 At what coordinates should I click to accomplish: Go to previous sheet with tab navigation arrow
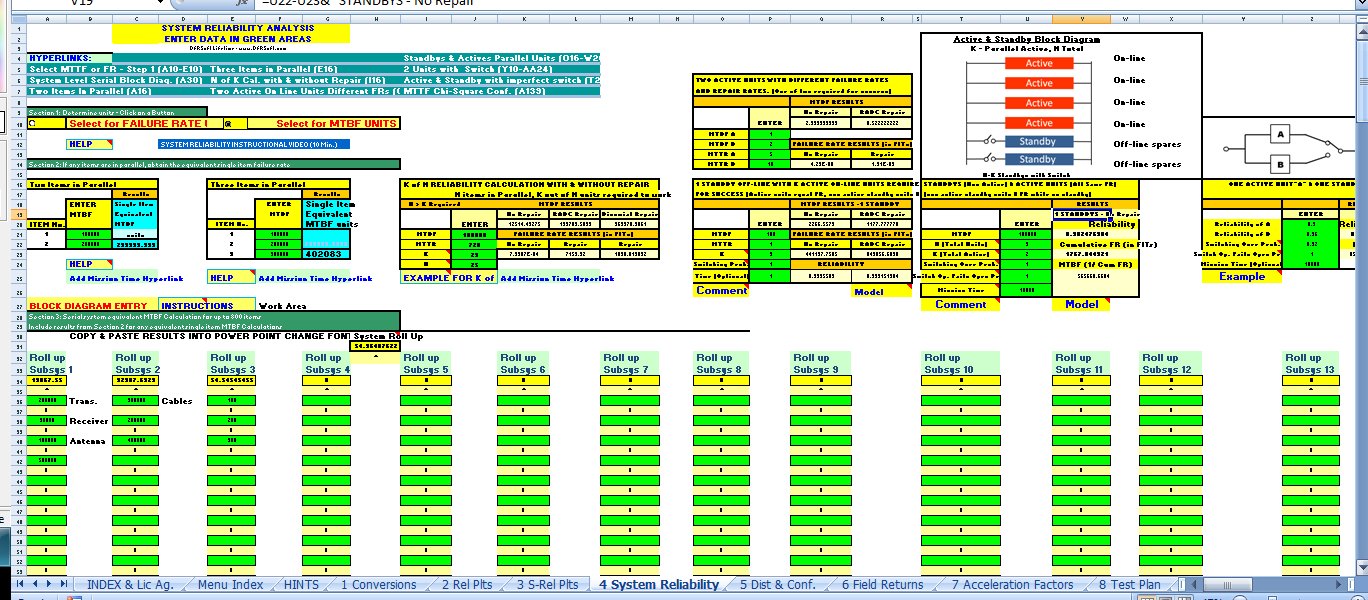pos(36,584)
